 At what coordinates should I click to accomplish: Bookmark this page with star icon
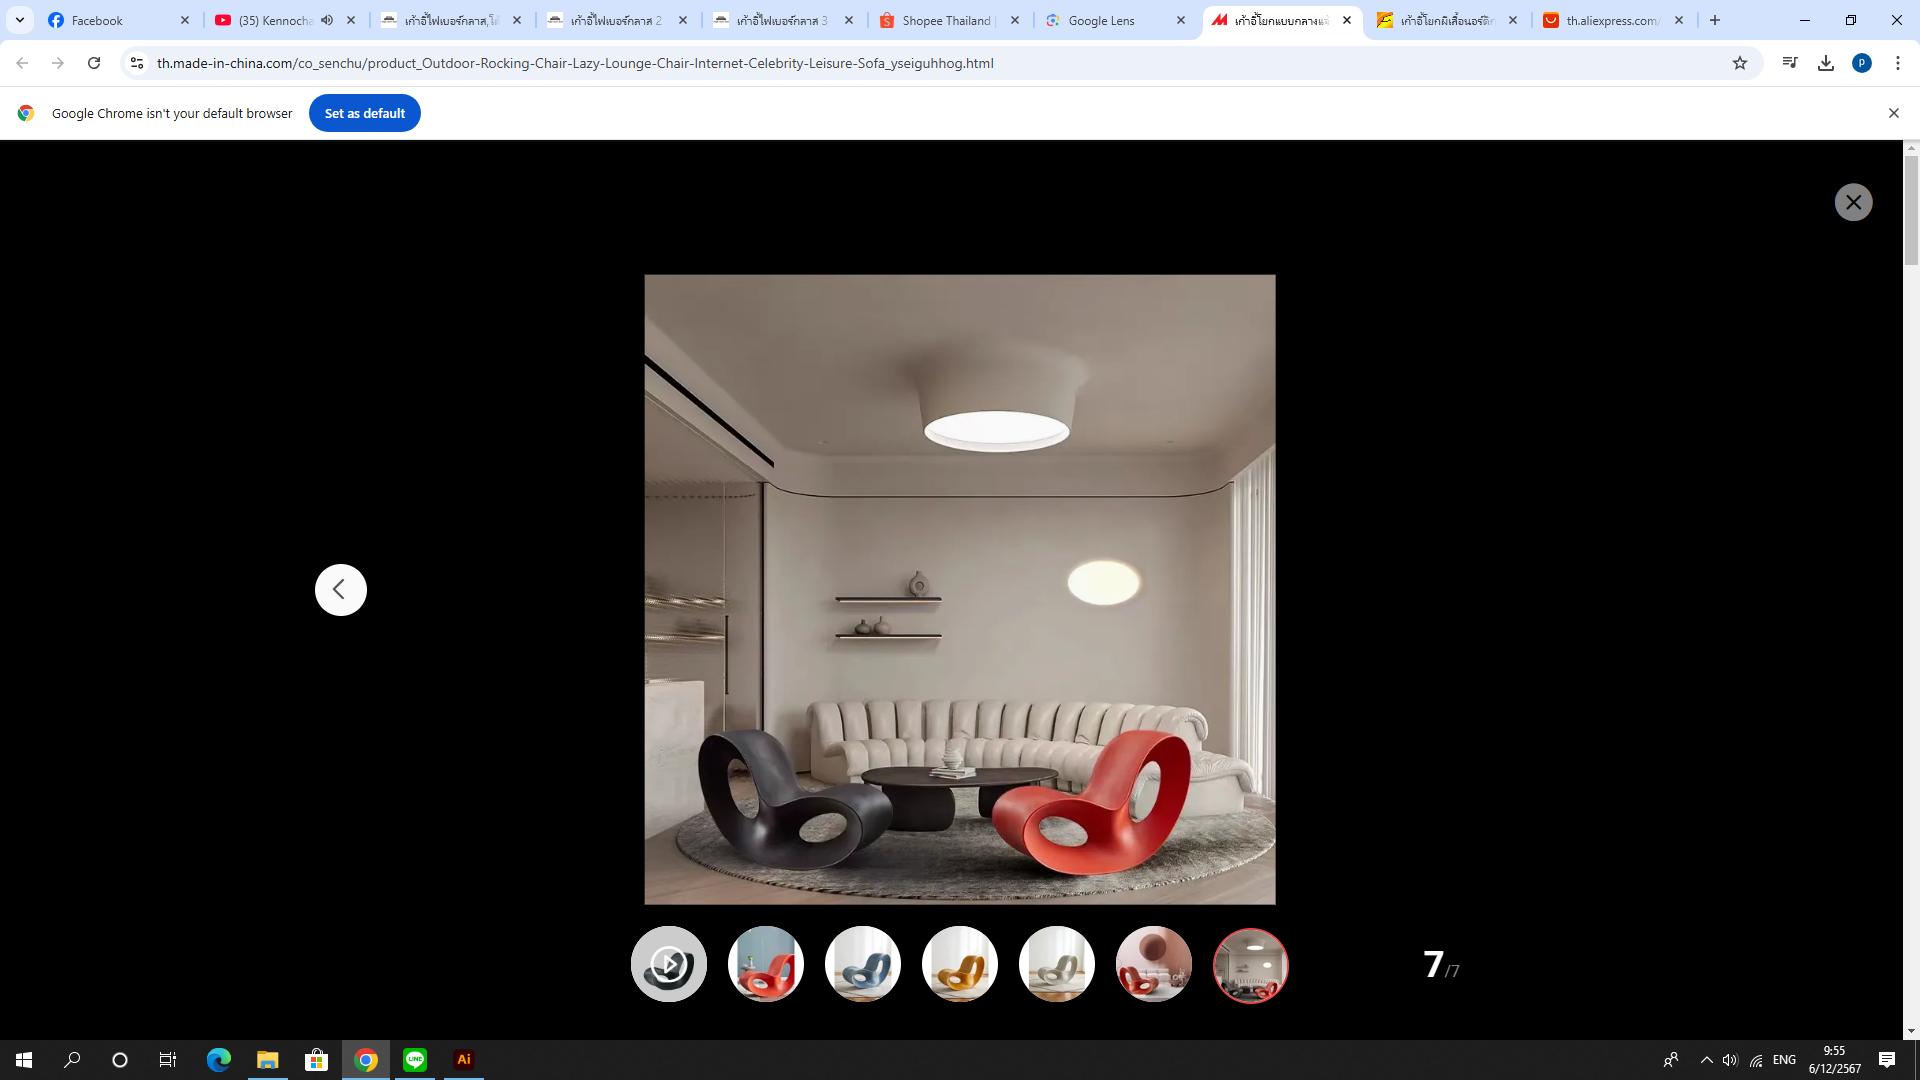click(x=1740, y=63)
